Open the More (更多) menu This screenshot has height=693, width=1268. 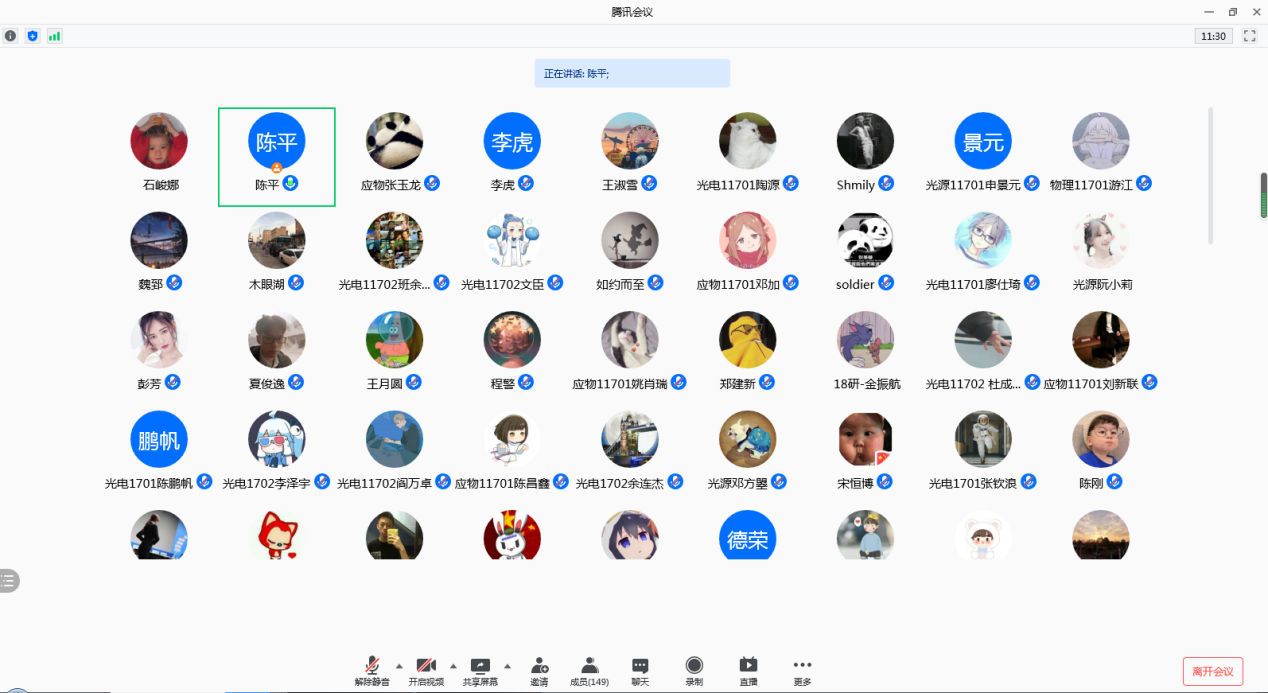click(802, 670)
